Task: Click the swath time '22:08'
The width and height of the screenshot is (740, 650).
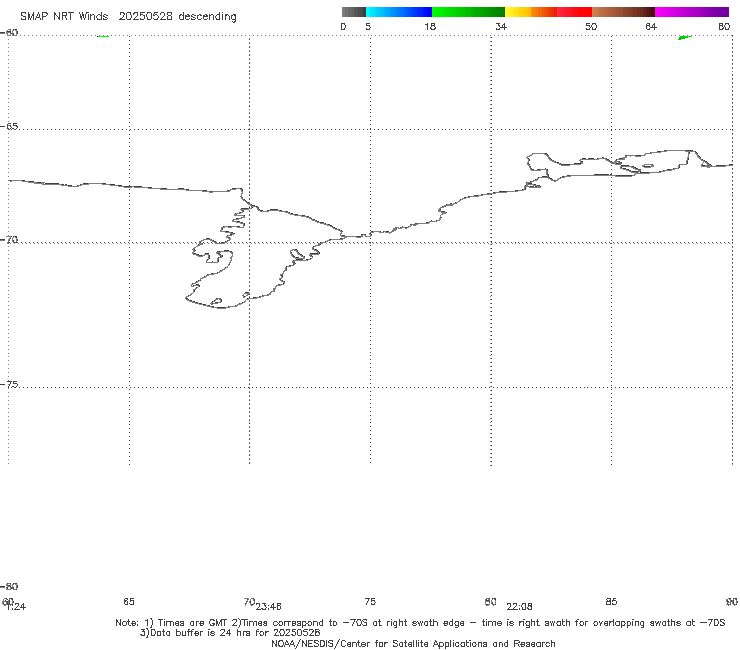Action: coord(519,607)
